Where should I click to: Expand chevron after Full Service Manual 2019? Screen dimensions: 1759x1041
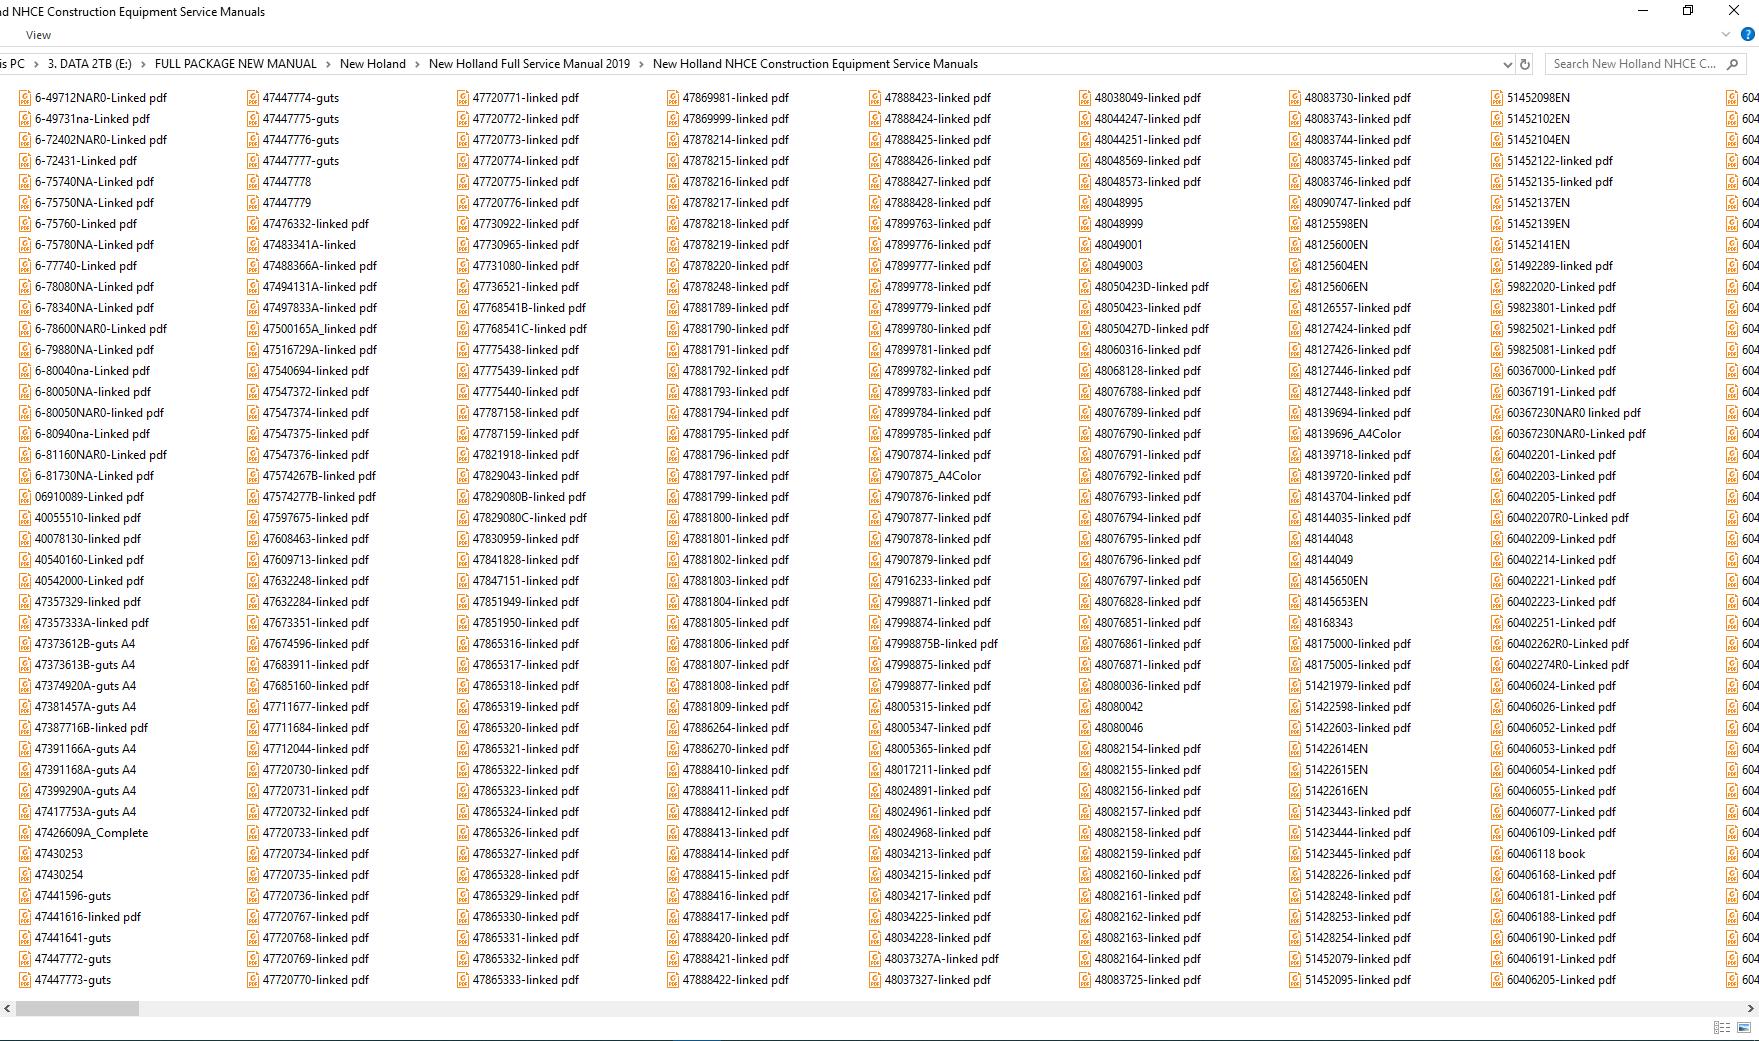pos(641,64)
